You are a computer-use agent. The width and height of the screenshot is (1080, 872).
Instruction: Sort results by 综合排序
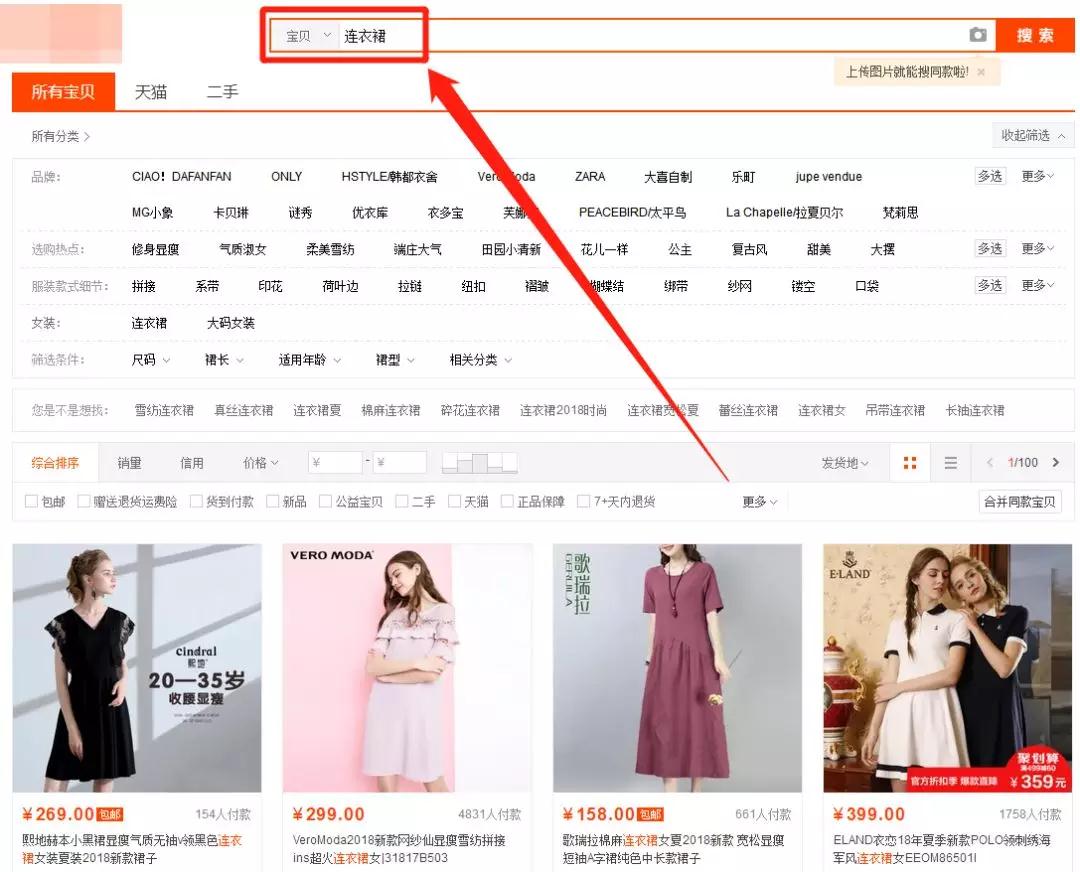55,463
